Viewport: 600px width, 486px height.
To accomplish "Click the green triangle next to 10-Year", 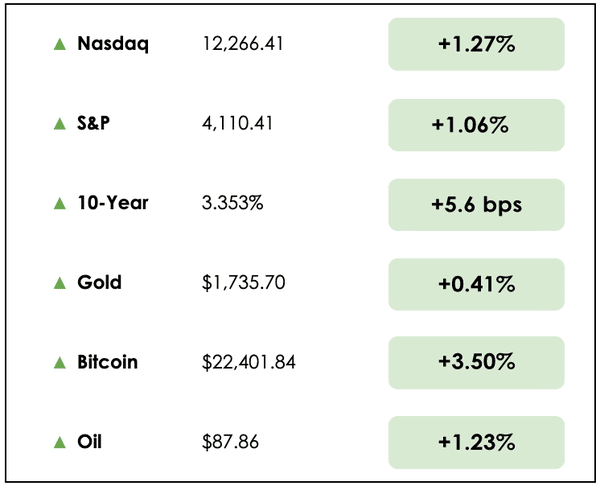I will pos(60,204).
